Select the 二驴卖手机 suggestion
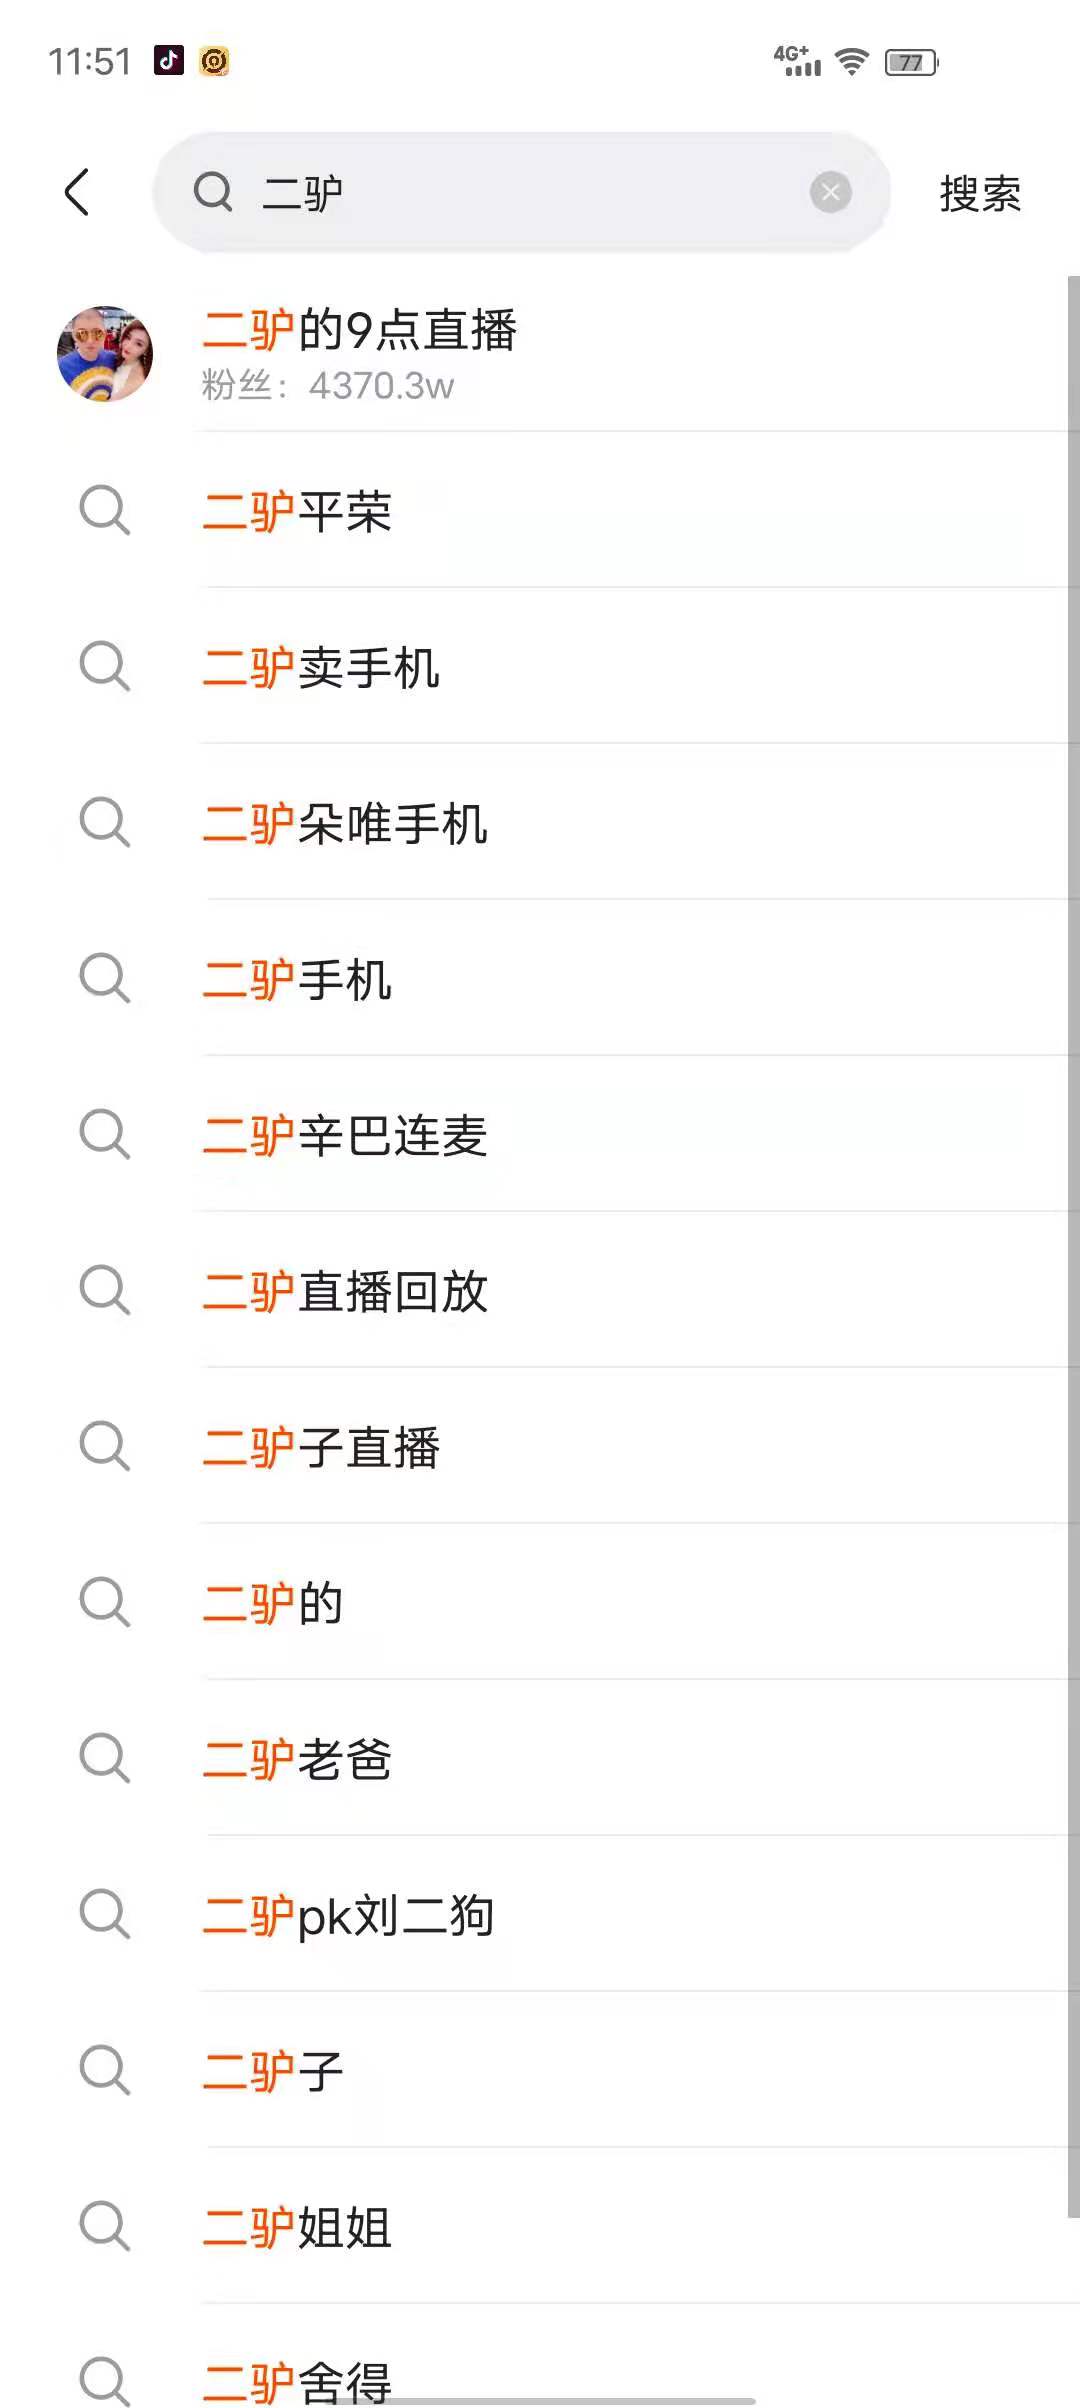 click(x=321, y=668)
